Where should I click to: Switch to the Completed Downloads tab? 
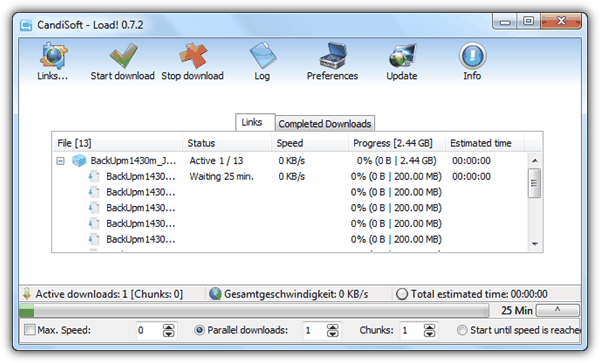click(x=324, y=124)
